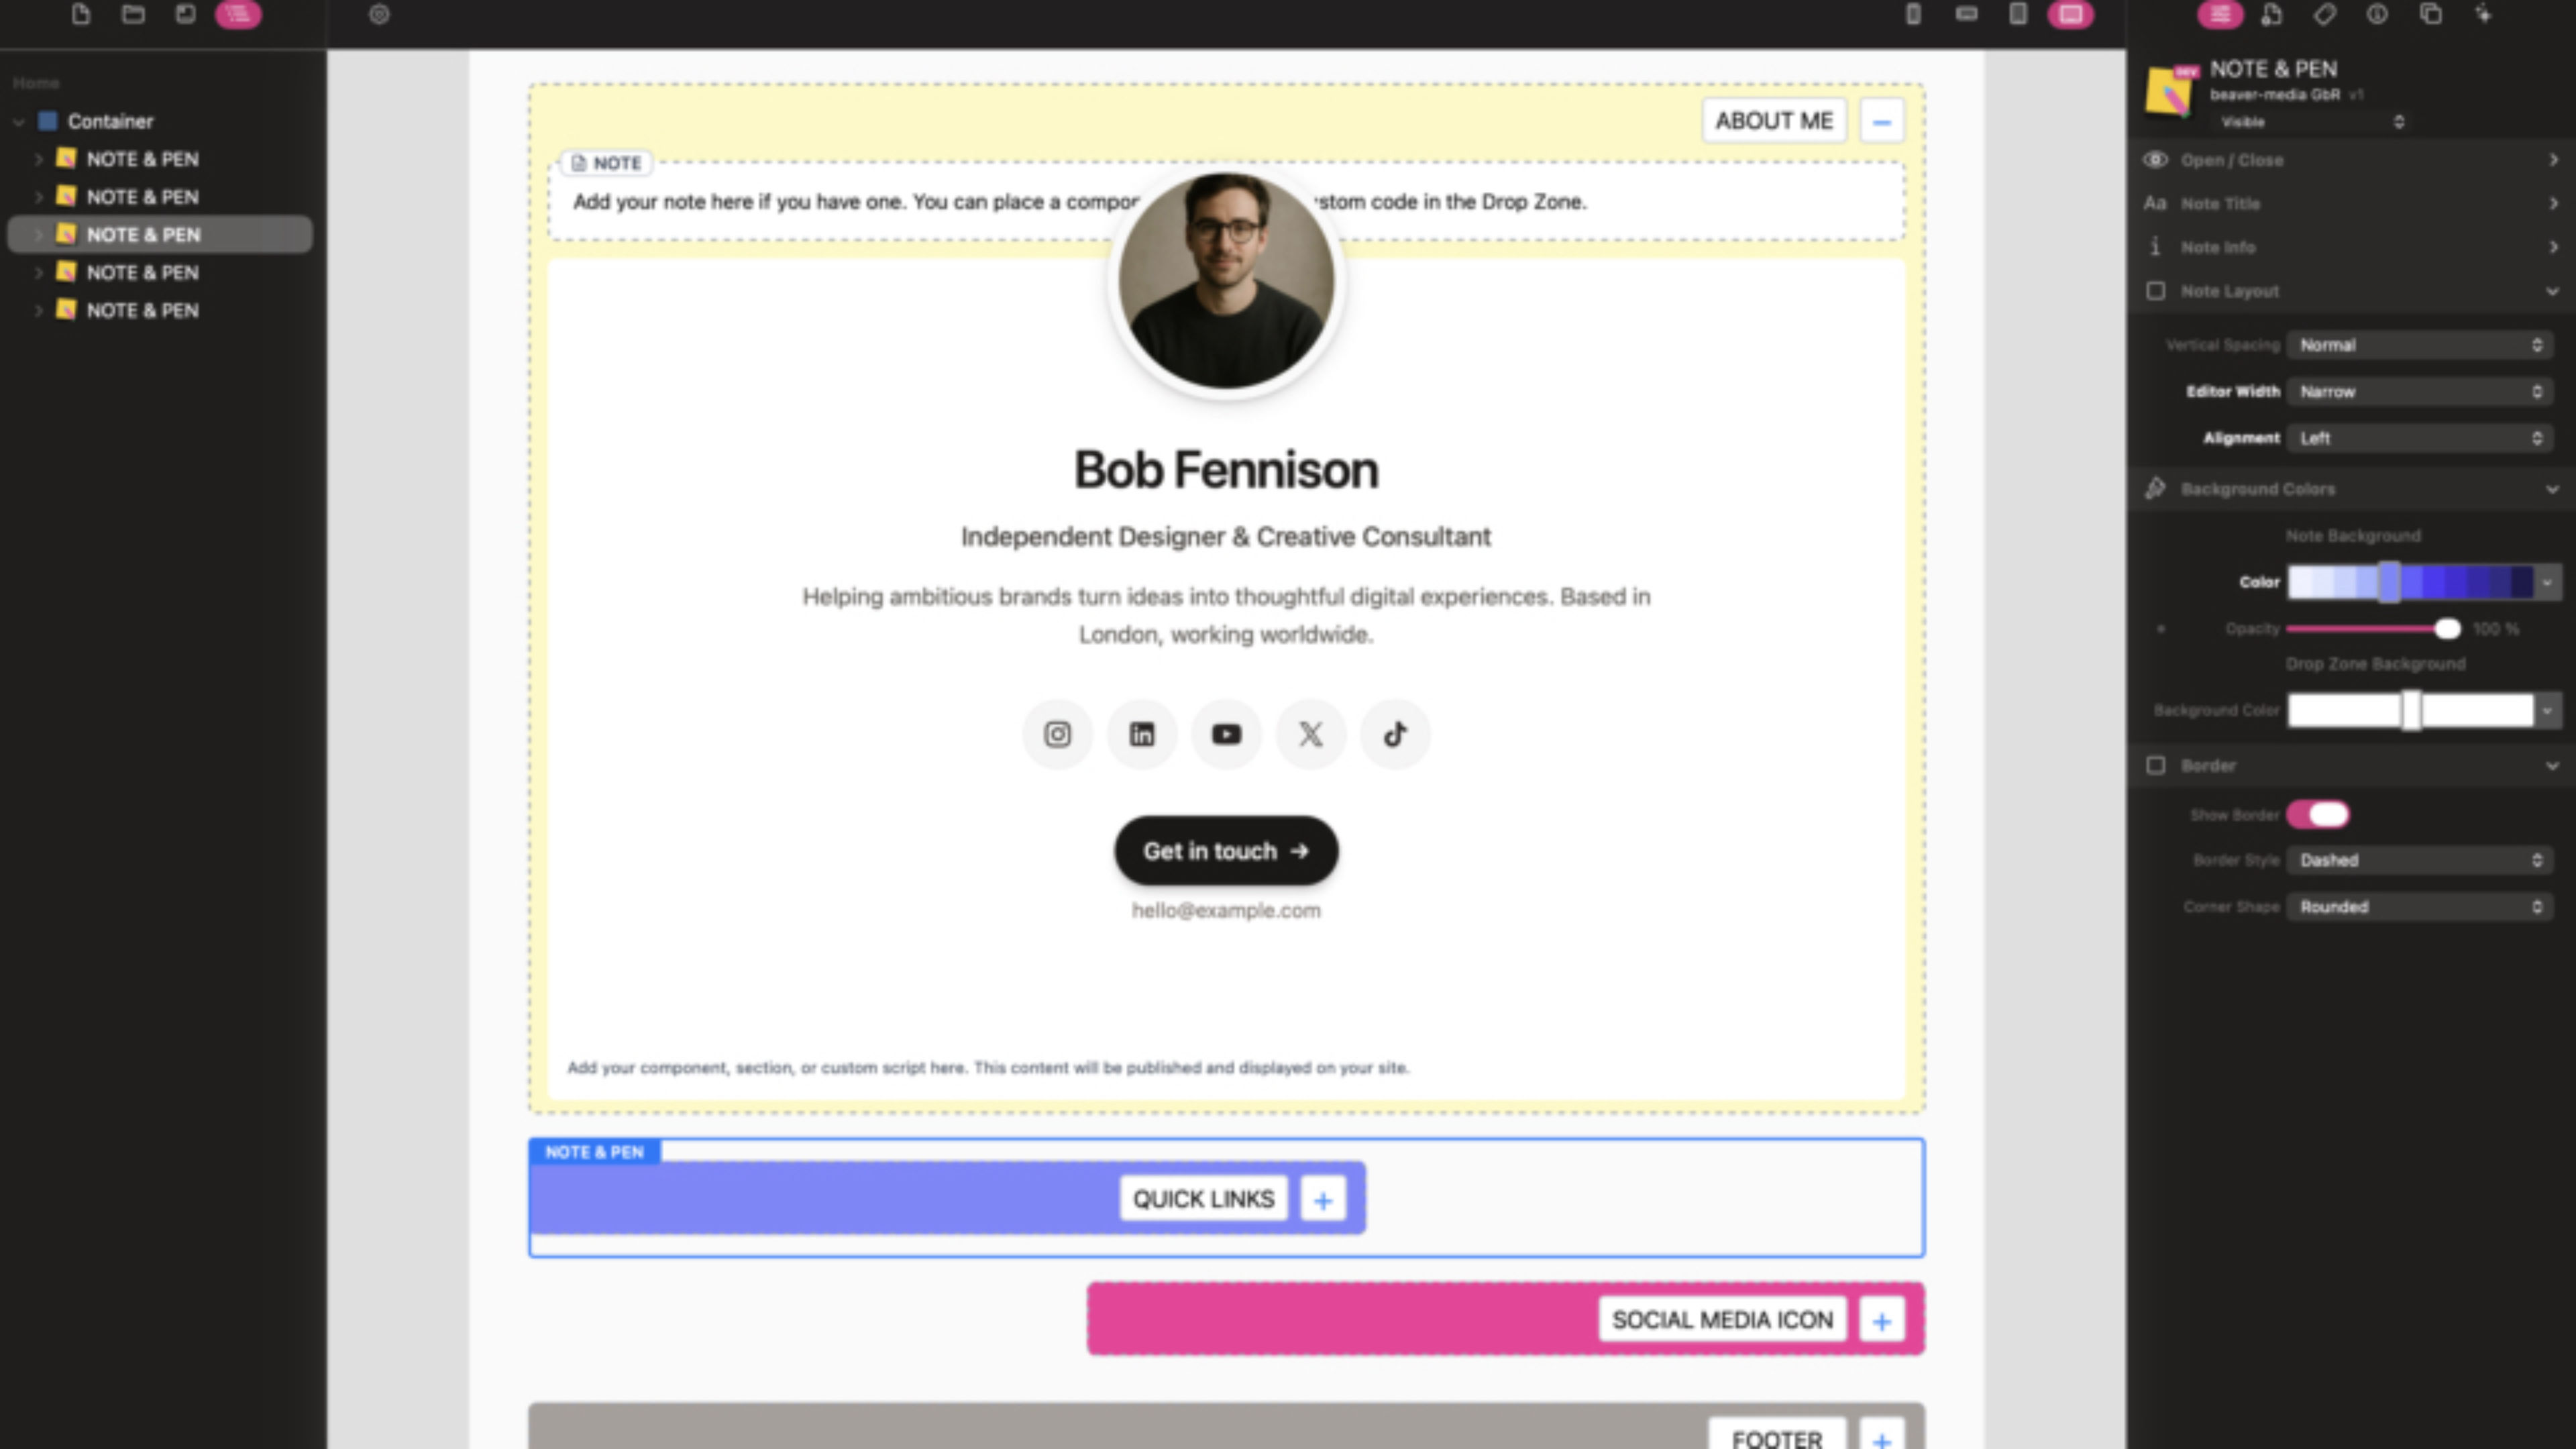The width and height of the screenshot is (2576, 1449).
Task: Toggle the Show Border switch off
Action: coord(2318,815)
